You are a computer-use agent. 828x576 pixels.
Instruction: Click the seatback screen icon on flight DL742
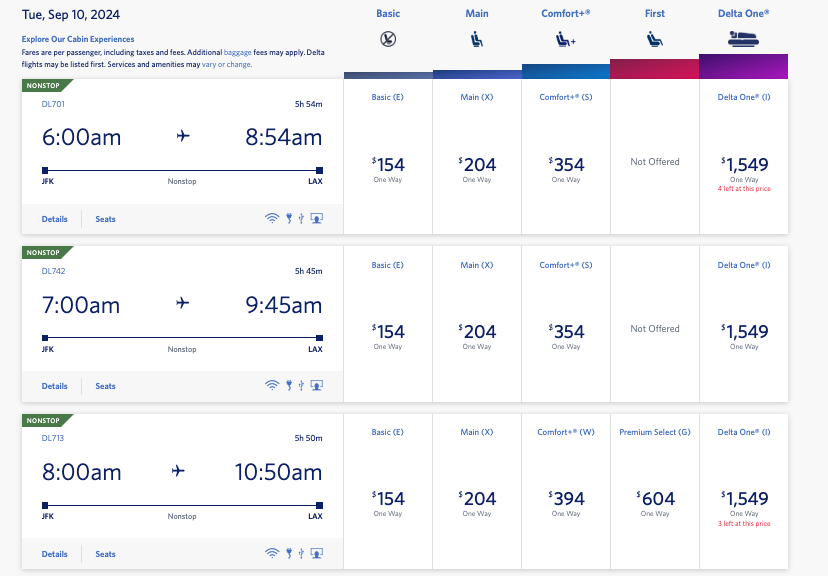click(x=317, y=385)
